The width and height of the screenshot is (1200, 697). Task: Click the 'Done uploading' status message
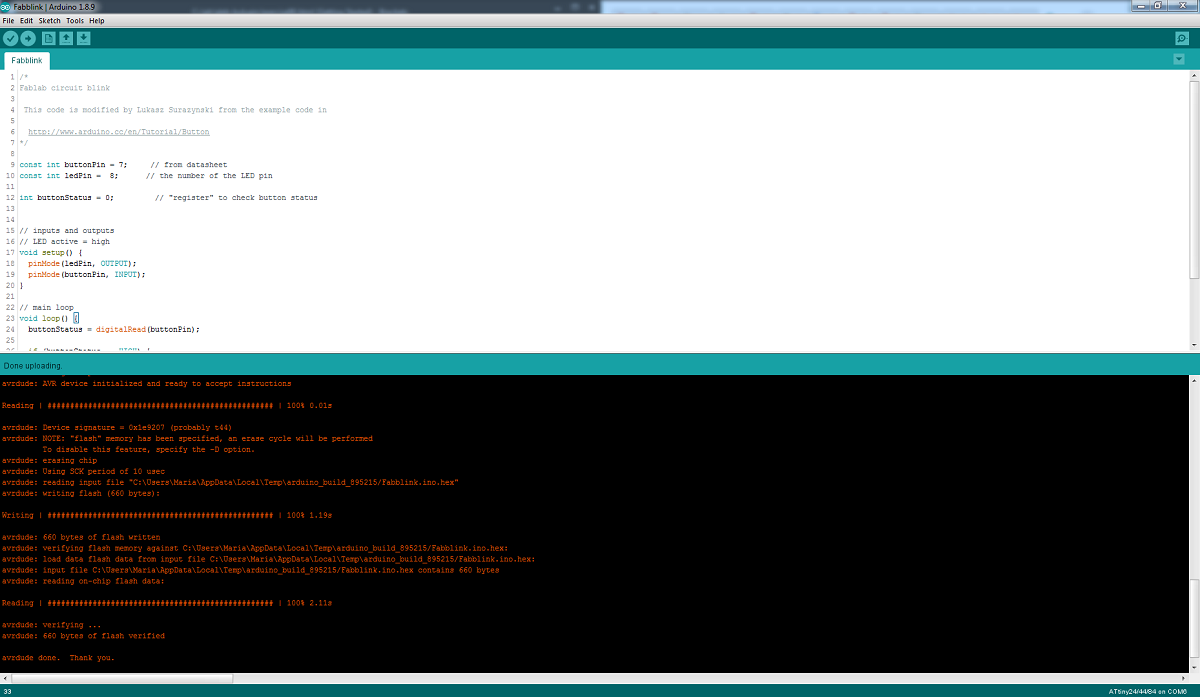click(31, 366)
